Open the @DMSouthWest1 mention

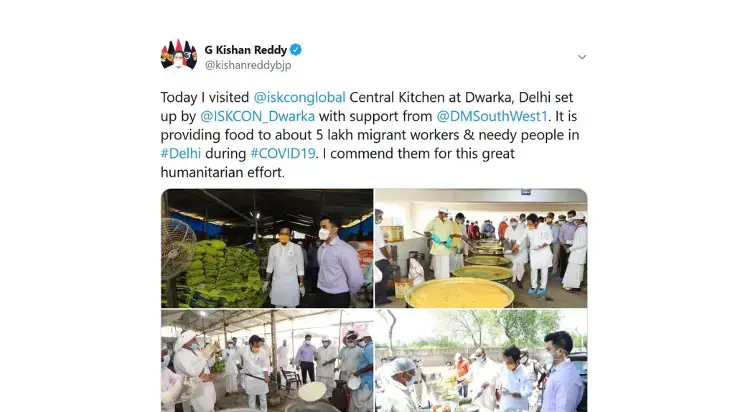pos(492,116)
